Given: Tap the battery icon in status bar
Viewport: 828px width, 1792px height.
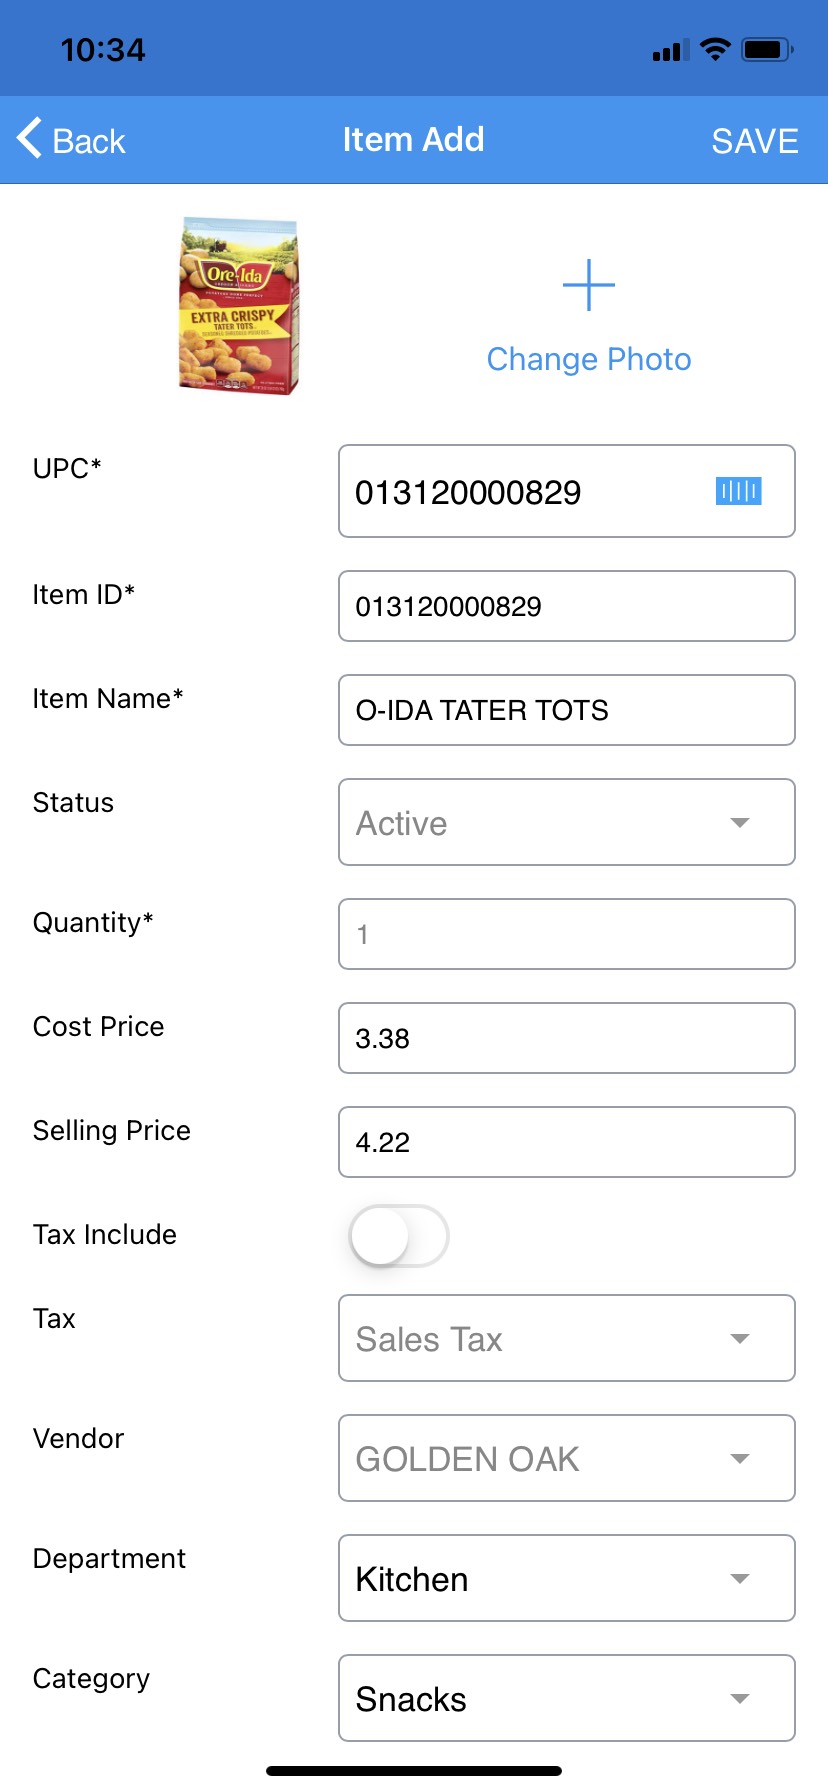Looking at the screenshot, I should pyautogui.click(x=767, y=49).
